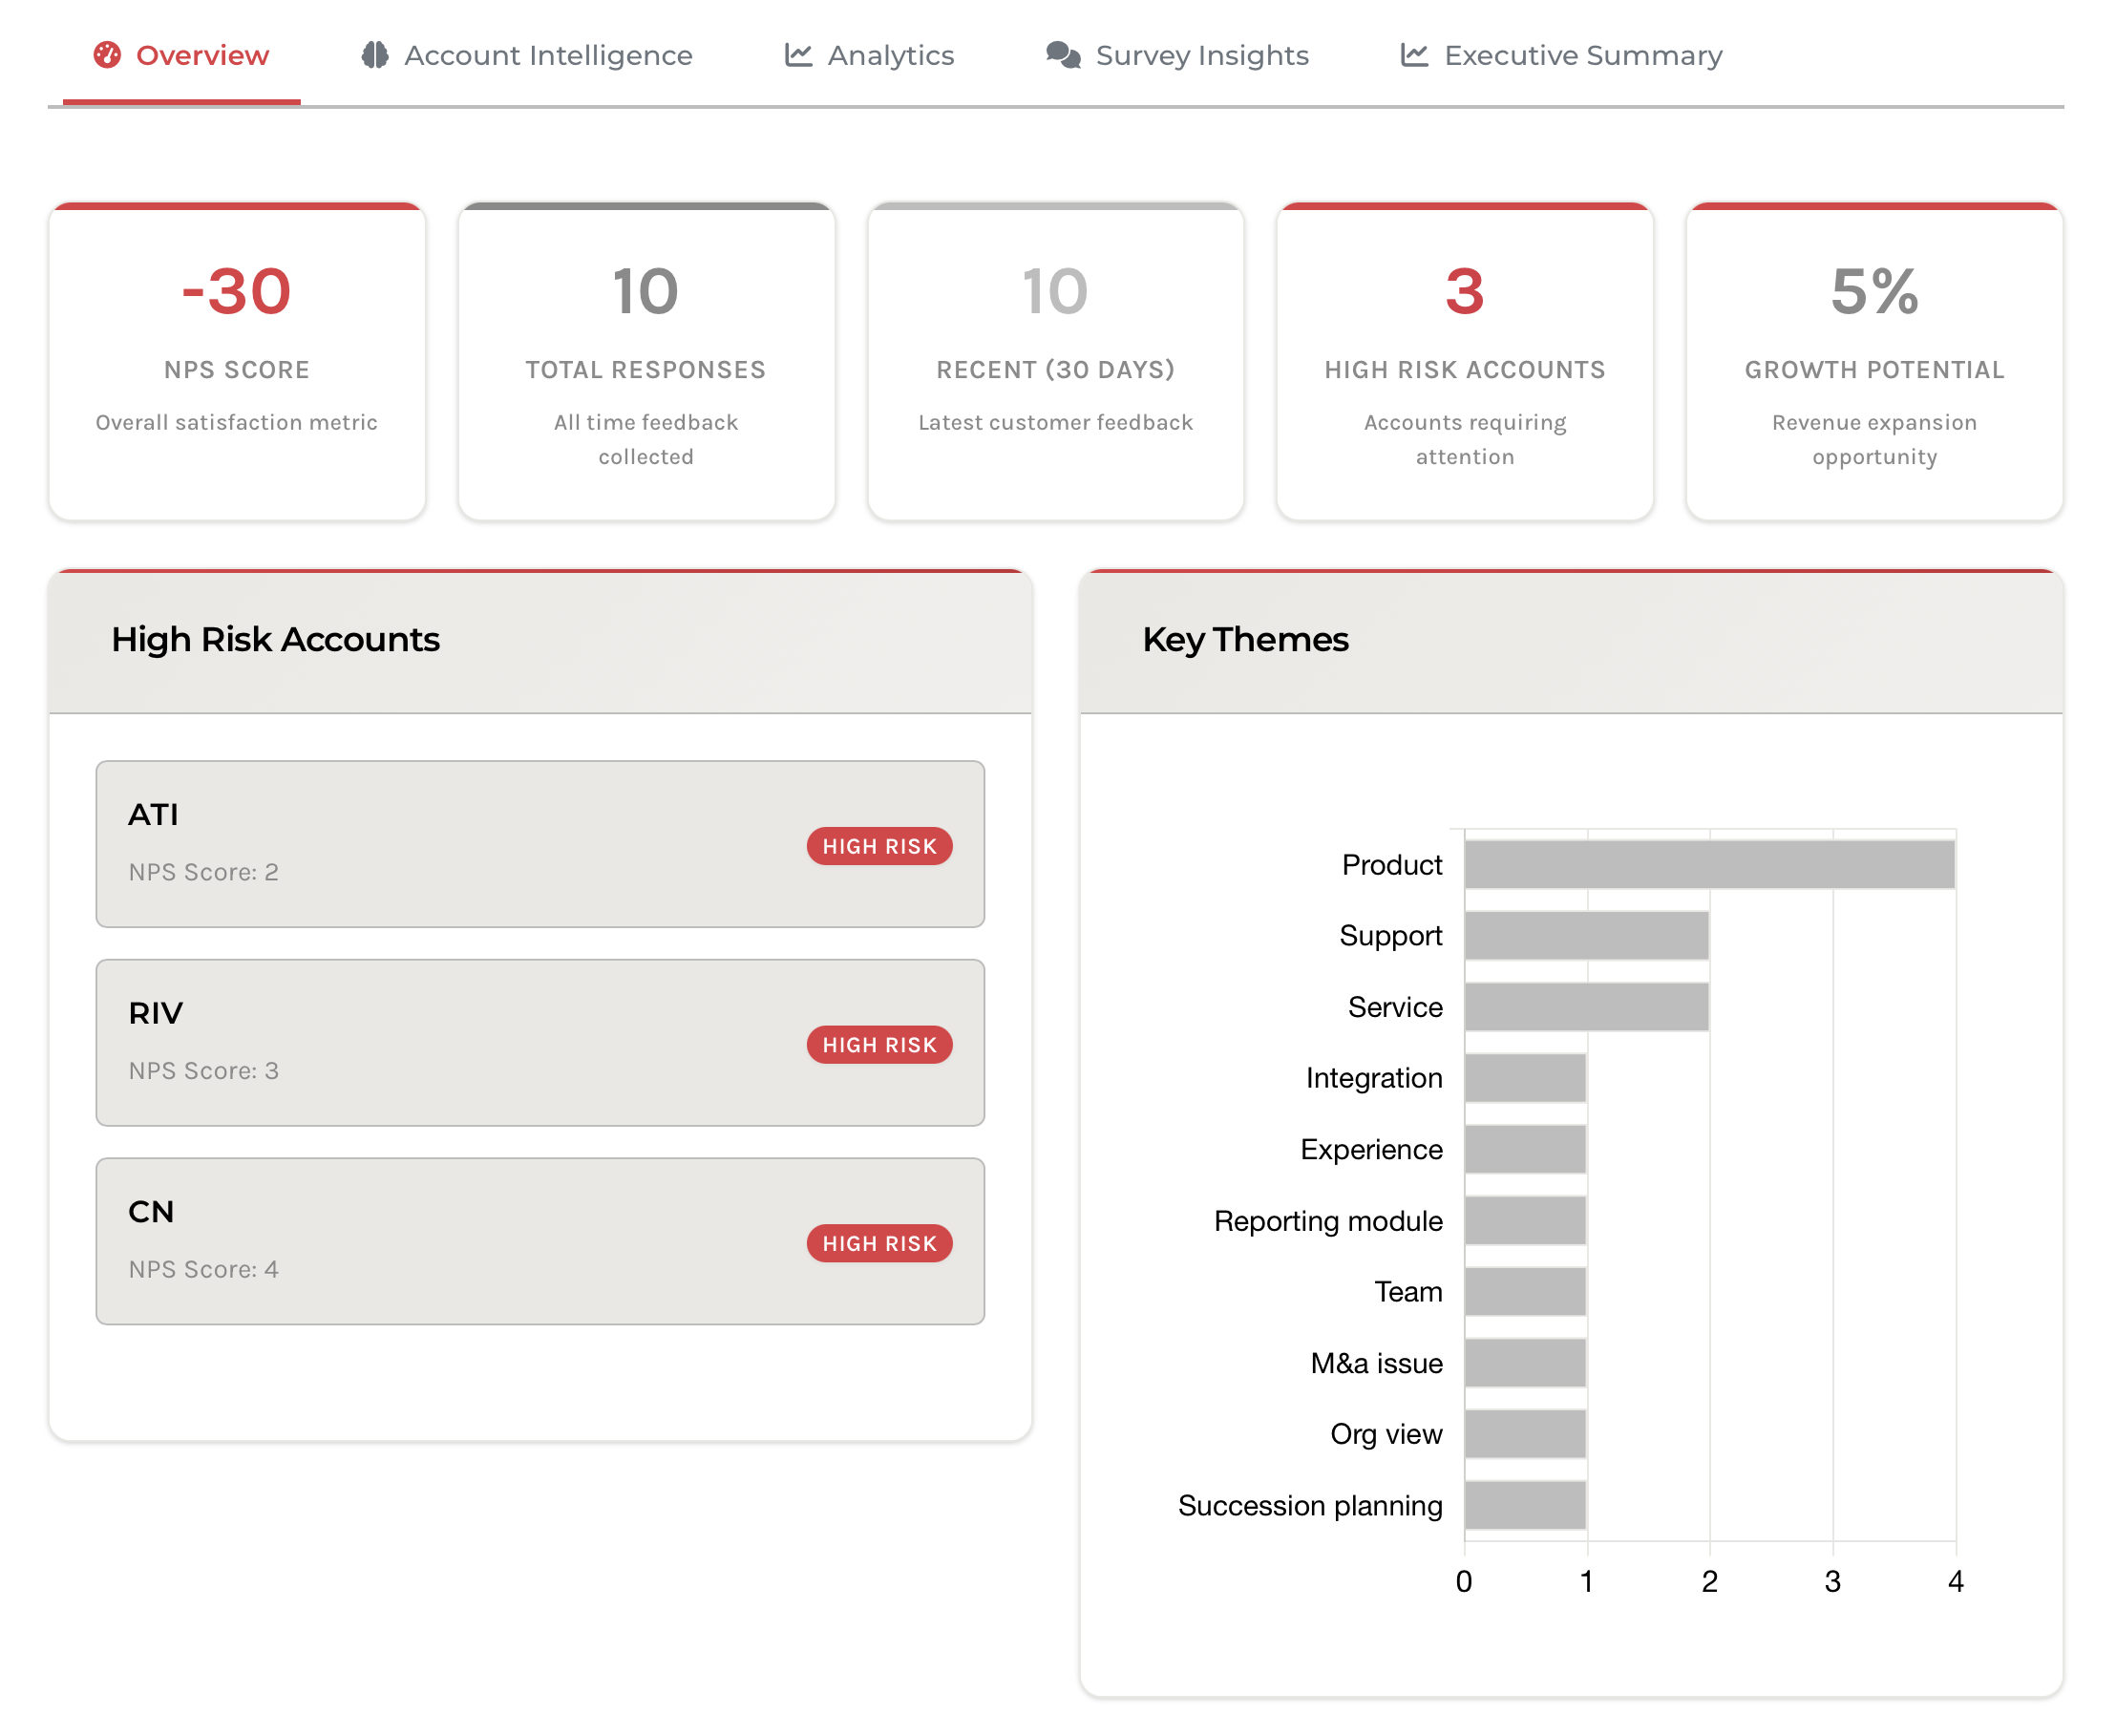The width and height of the screenshot is (2116, 1736).
Task: Click the Analytics chart icon
Action: coord(798,55)
